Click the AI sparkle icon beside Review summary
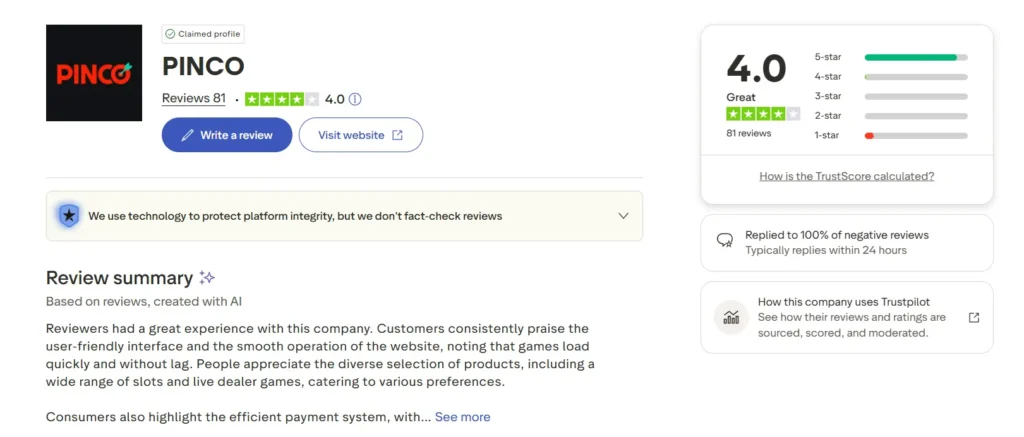 click(207, 278)
